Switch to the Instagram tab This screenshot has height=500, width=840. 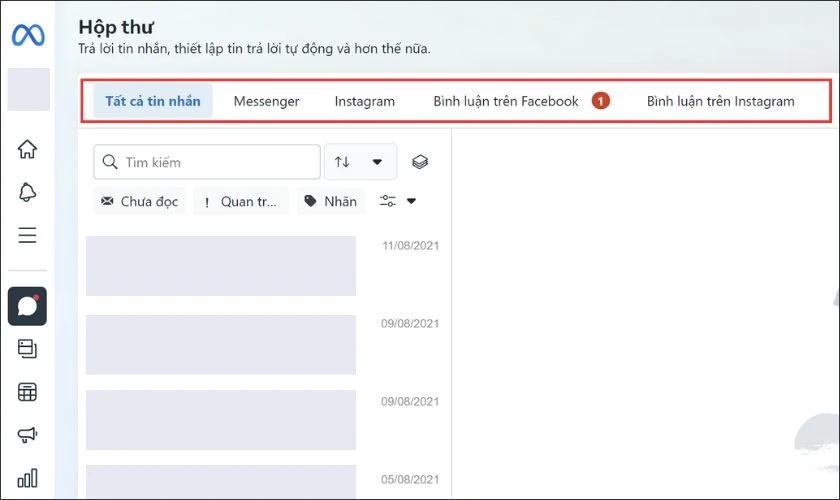click(x=364, y=101)
